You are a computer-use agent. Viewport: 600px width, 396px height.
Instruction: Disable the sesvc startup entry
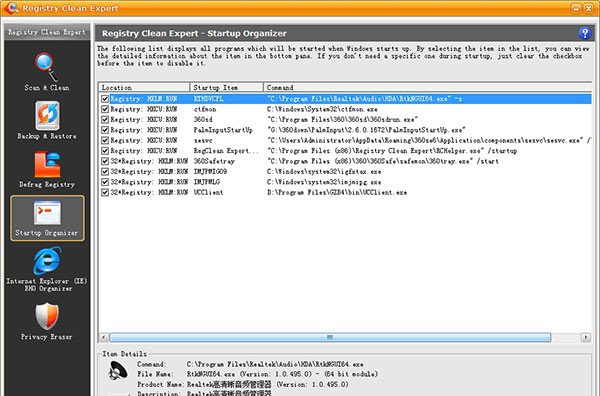coord(105,140)
